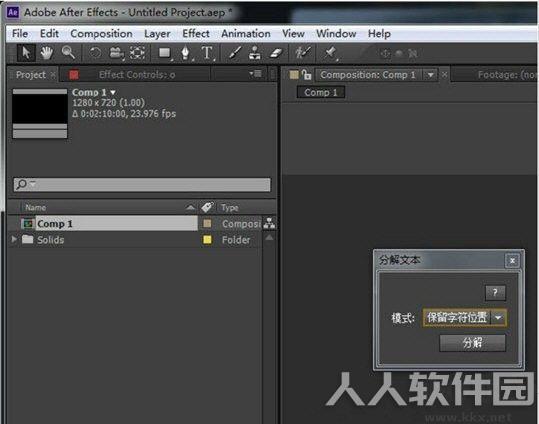This screenshot has width=539, height=424.
Task: Click the Type column header
Action: (x=230, y=207)
